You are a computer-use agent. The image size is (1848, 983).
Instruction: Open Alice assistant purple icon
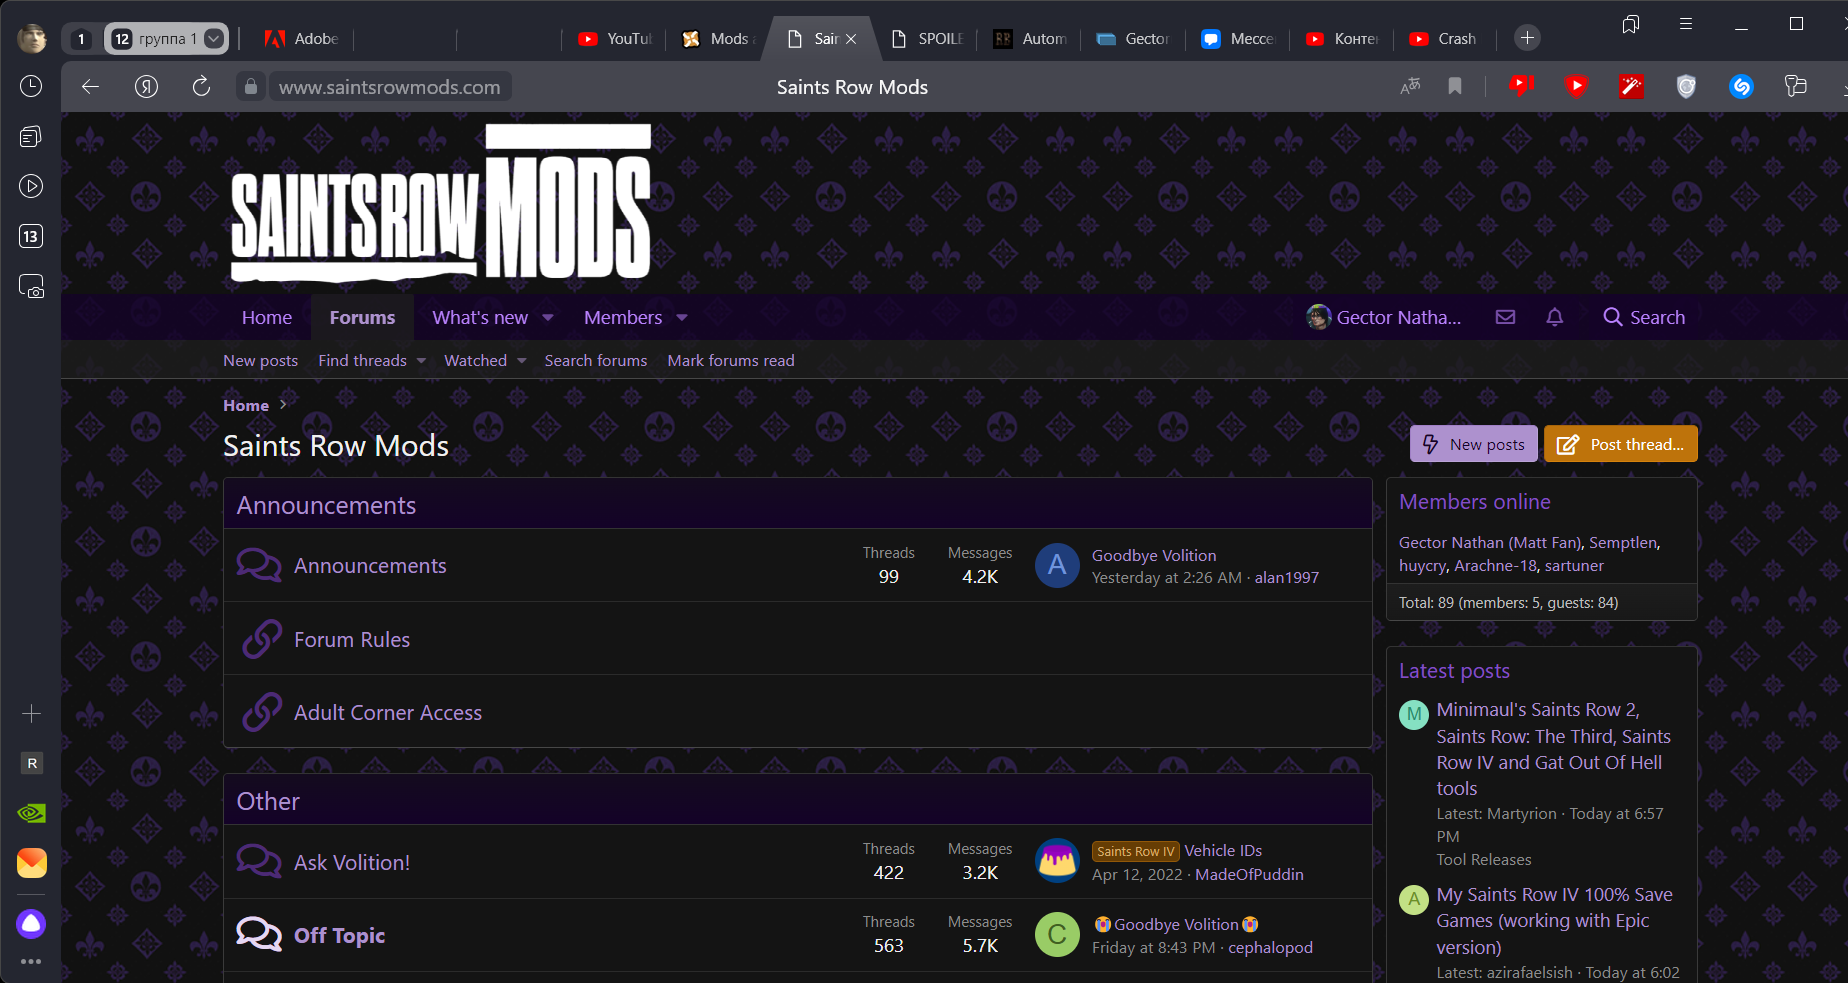tap(31, 923)
